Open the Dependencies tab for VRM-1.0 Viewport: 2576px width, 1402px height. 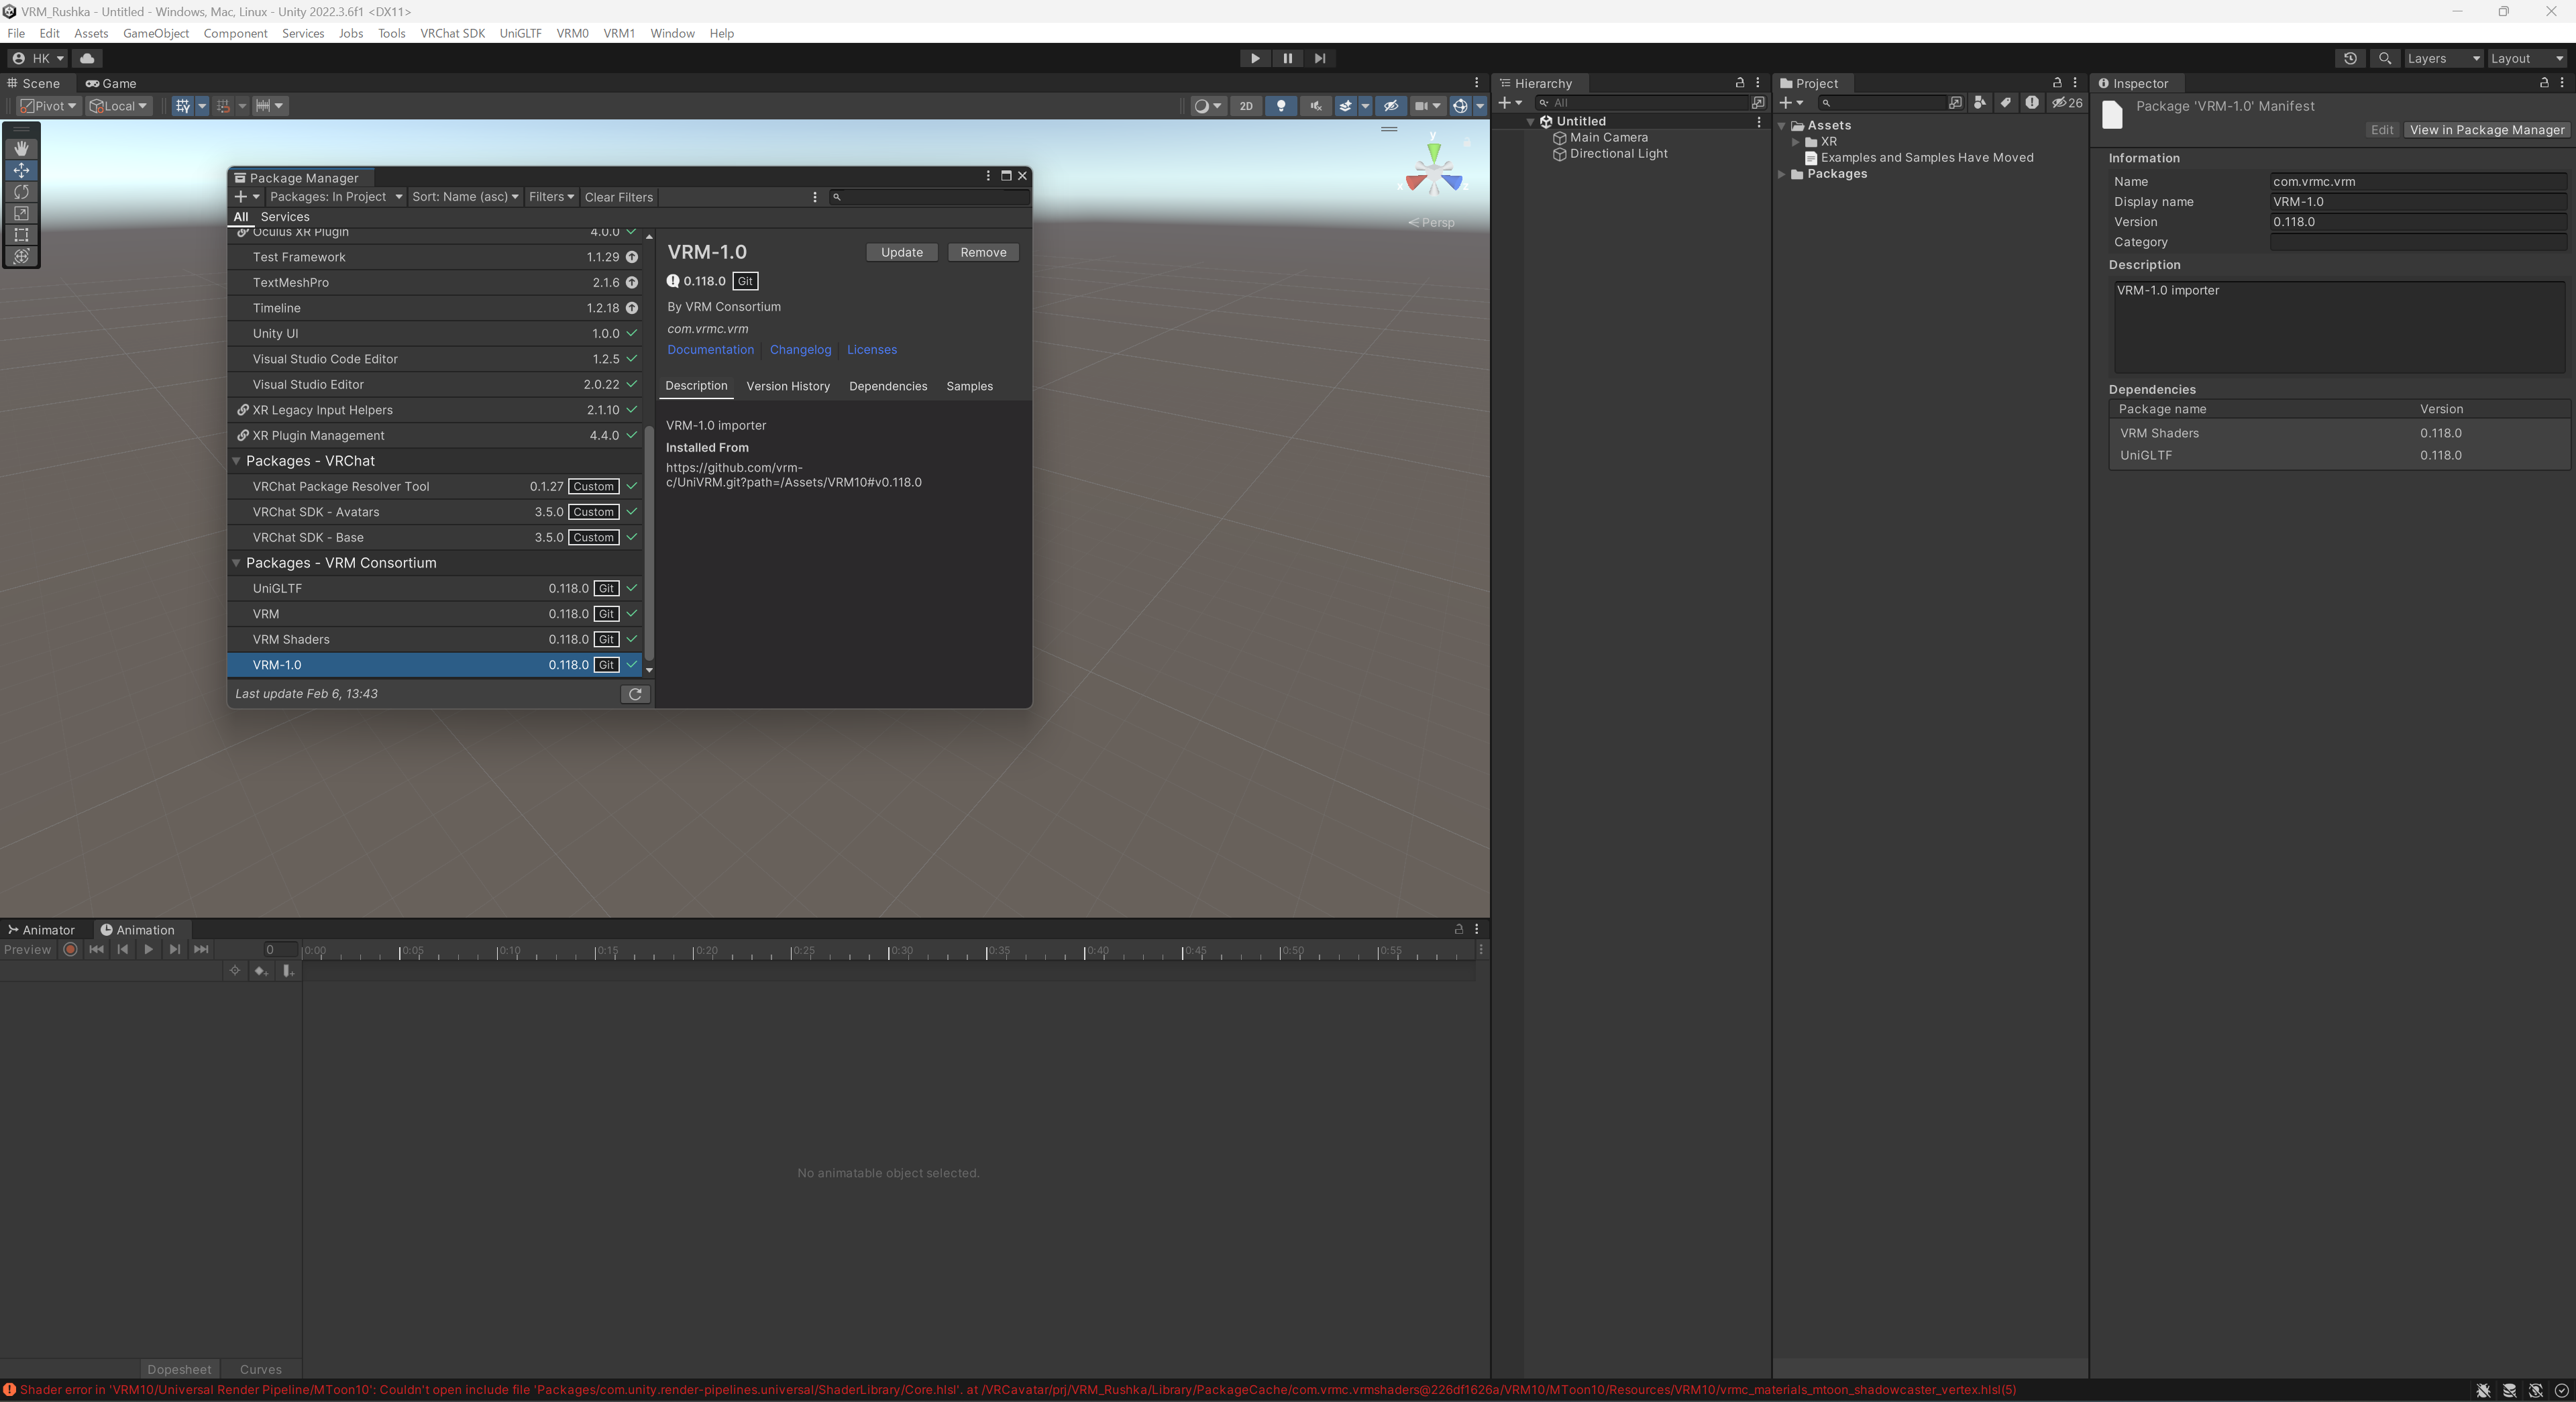click(888, 386)
